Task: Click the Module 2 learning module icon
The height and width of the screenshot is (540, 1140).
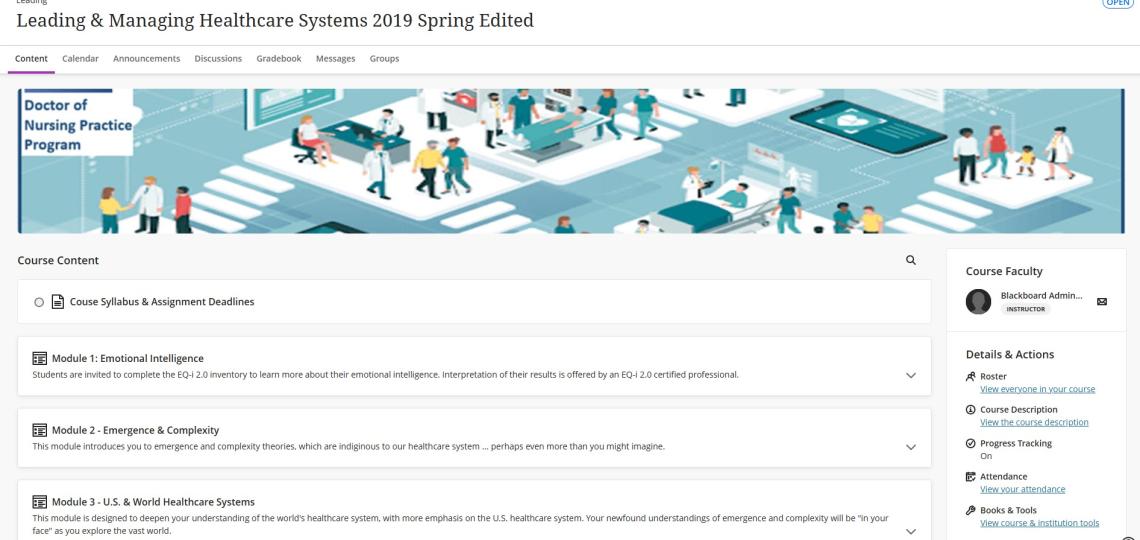Action: coord(40,430)
